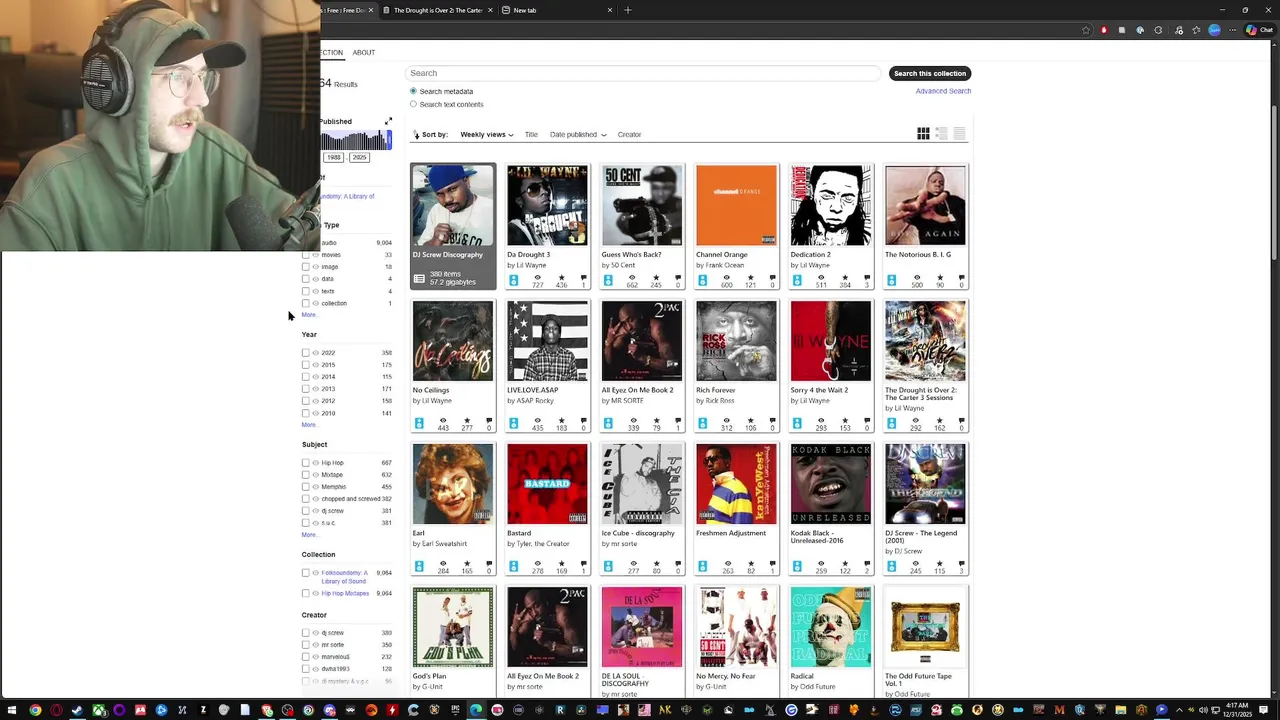Expand More under Subject
The width and height of the screenshot is (1280, 720).
click(309, 535)
